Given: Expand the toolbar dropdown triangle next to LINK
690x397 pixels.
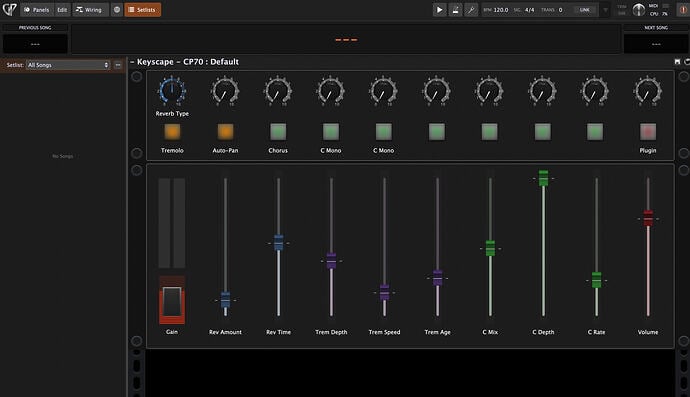Looking at the screenshot, I should [606, 10].
